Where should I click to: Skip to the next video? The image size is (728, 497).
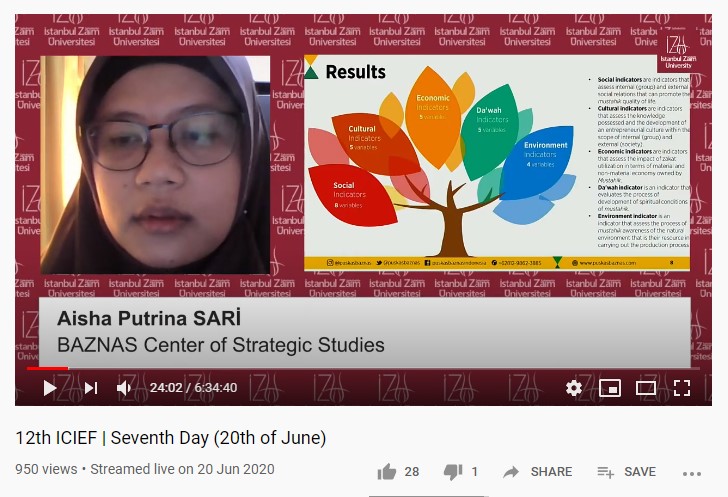tap(90, 388)
